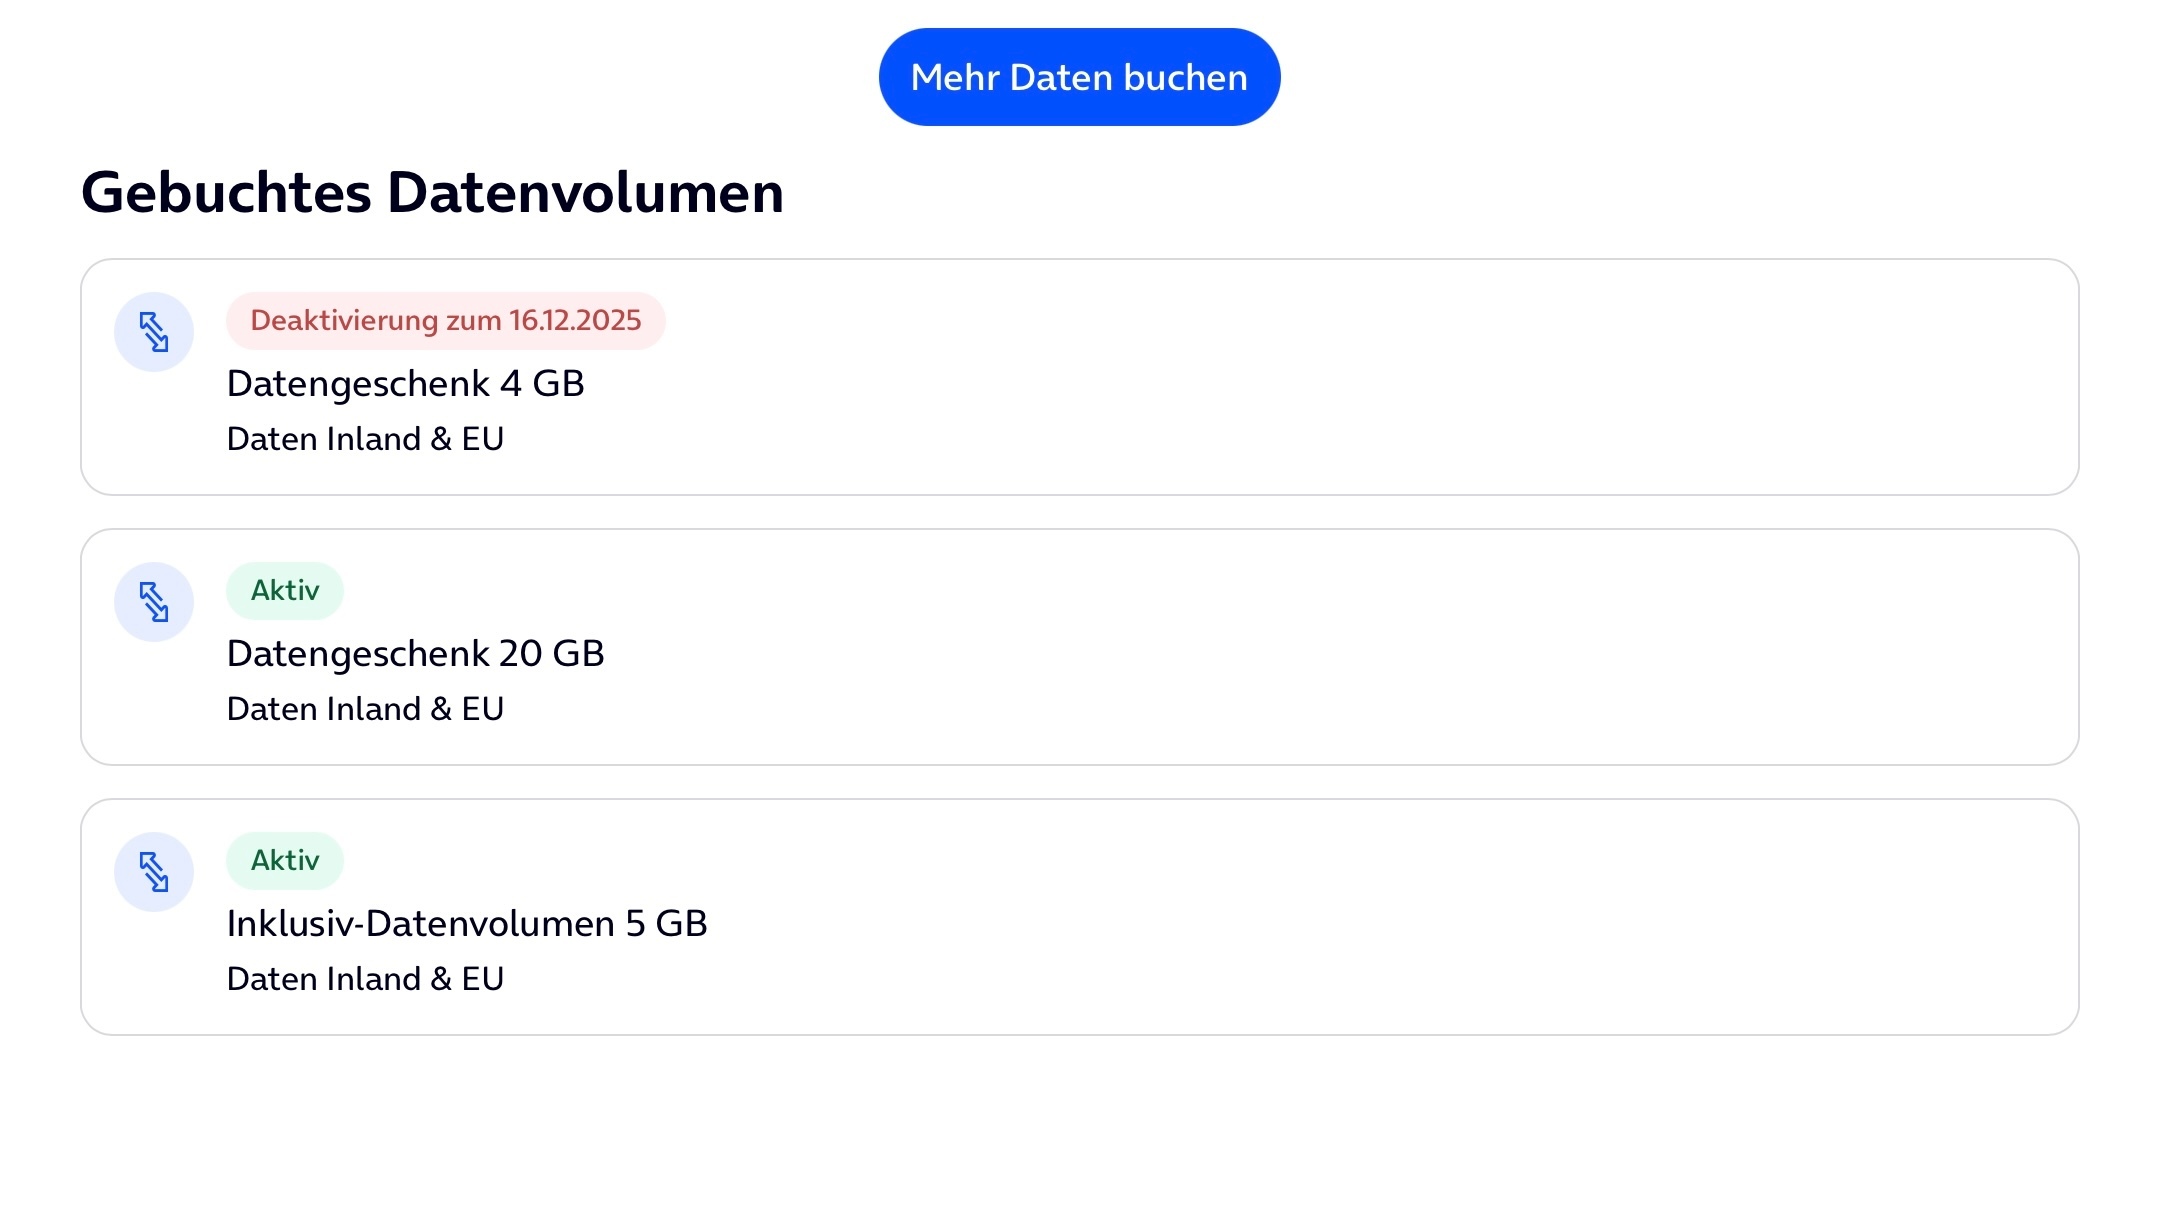
Task: Click the data arrows icon for Inklusiv-Datenvolumen 5 GB
Action: click(x=154, y=872)
